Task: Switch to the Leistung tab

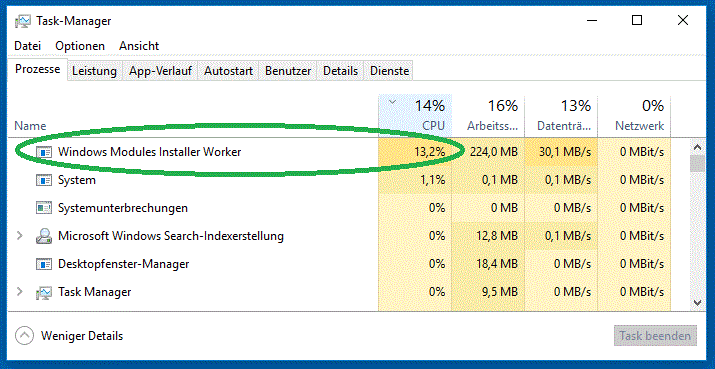Action: click(94, 71)
